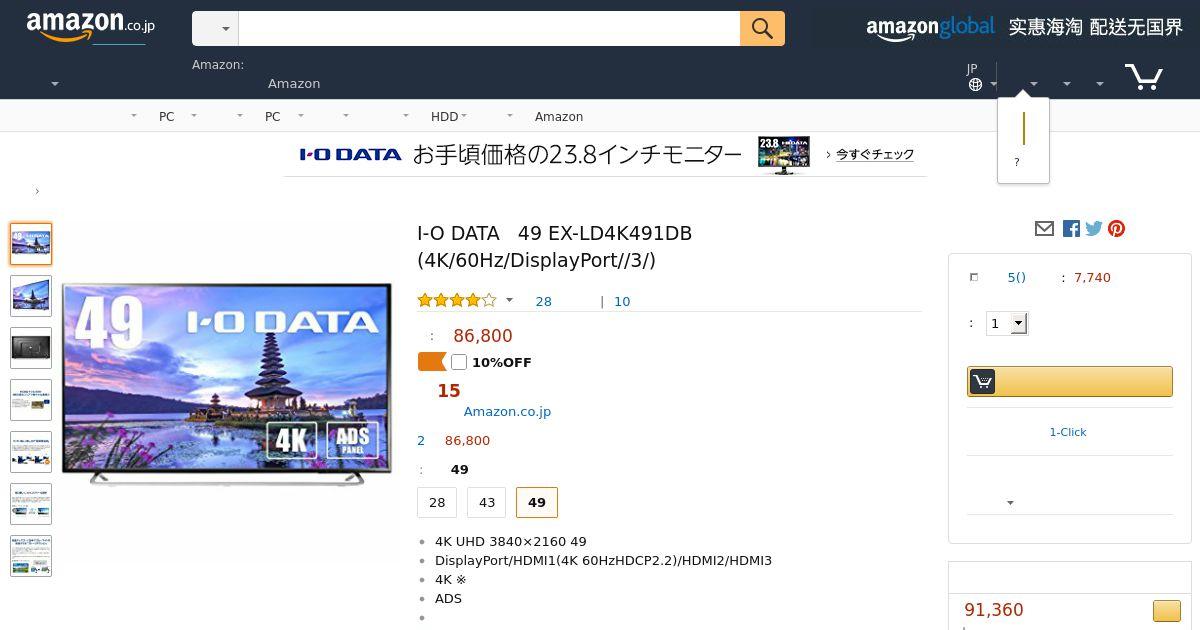The width and height of the screenshot is (1200, 630).
Task: Click the yellow add-to-cart button
Action: (x=1069, y=381)
